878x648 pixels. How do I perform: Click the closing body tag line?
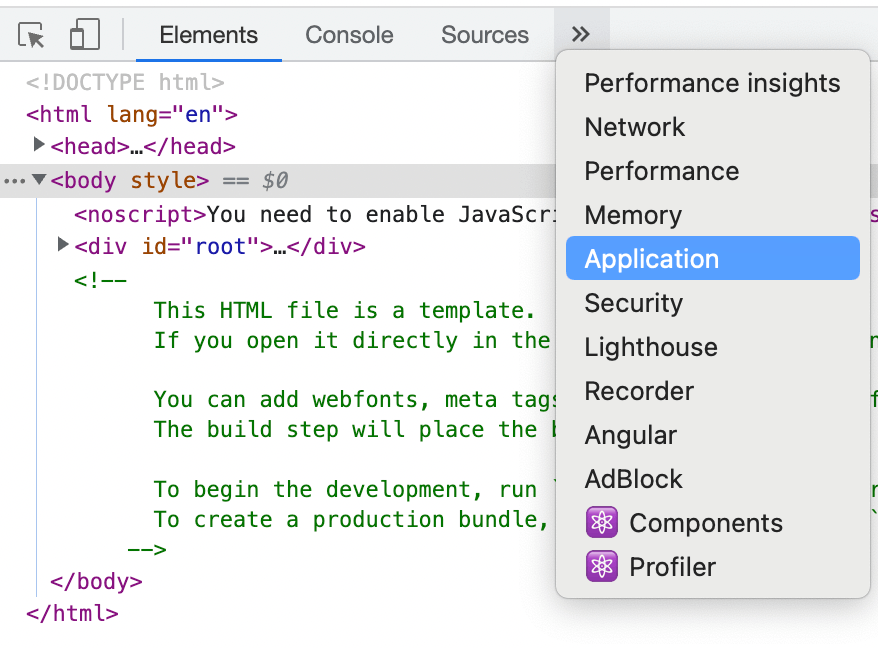tap(96, 581)
